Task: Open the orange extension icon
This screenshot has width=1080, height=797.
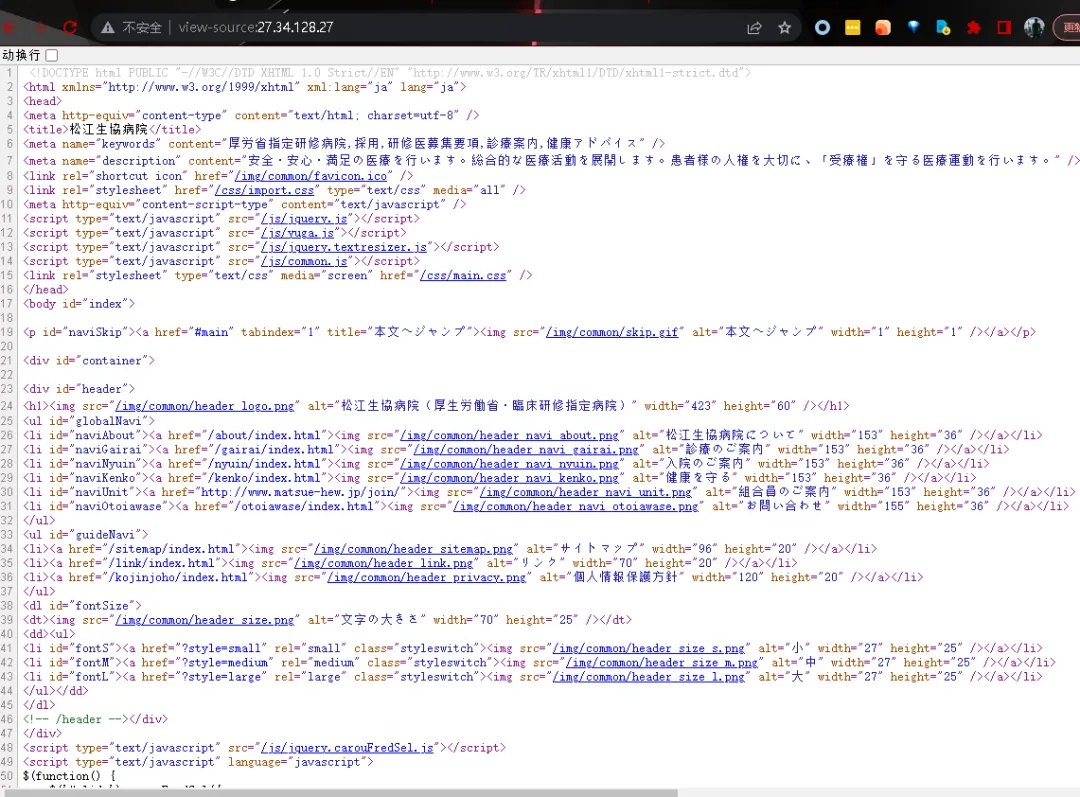Action: coord(883,28)
